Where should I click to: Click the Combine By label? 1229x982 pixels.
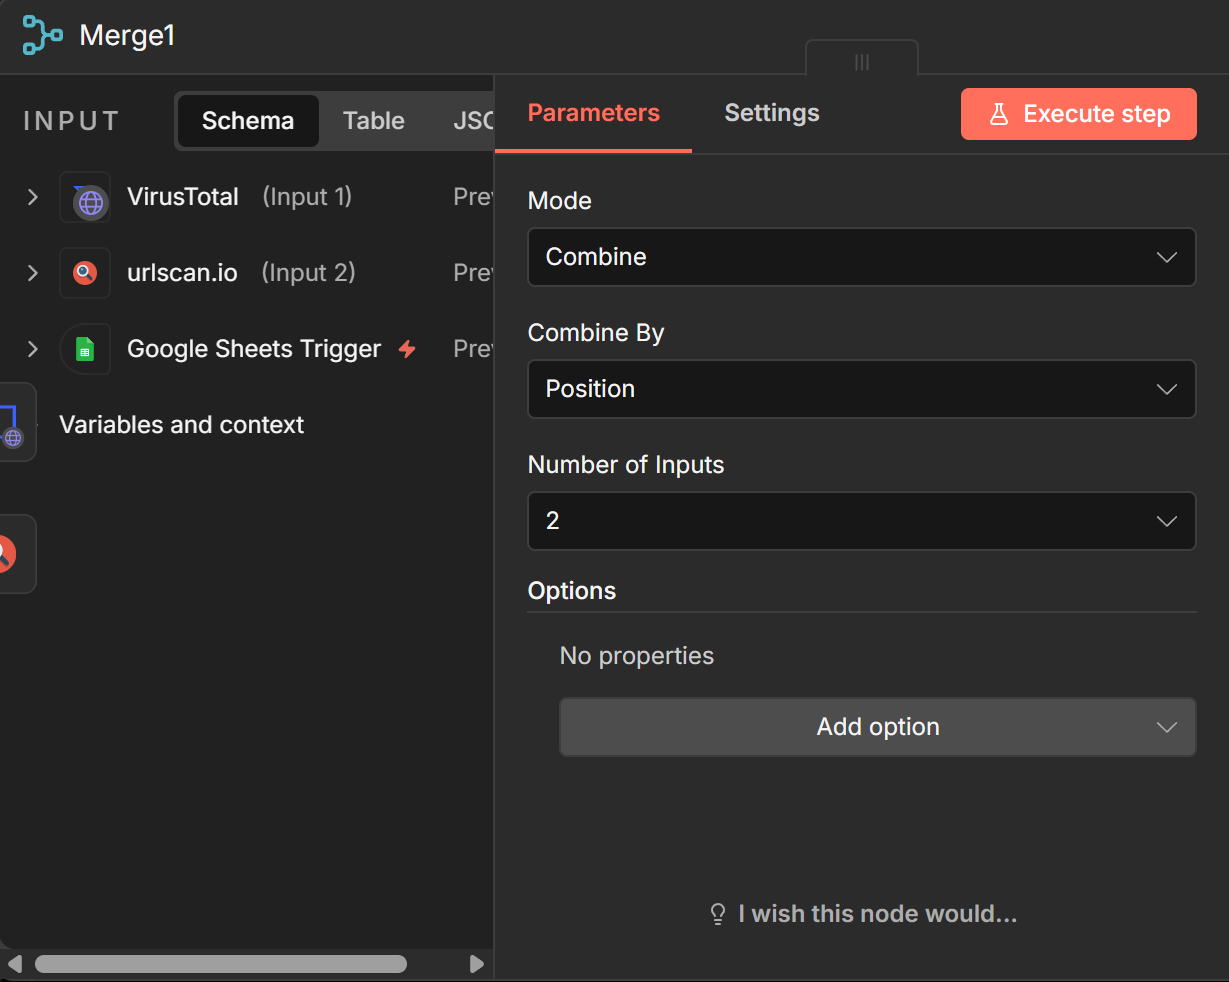pyautogui.click(x=596, y=333)
